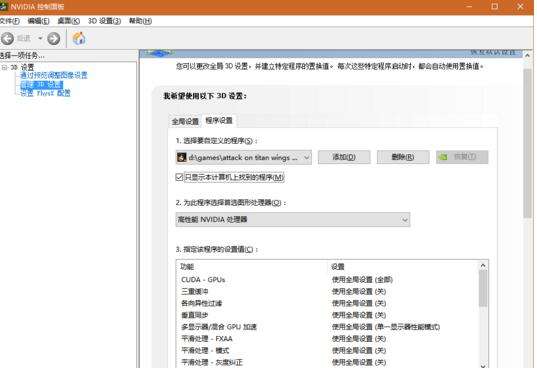Screen dimensions: 537x368
Task: Select the 三重缓冲 setting row
Action: click(327, 292)
